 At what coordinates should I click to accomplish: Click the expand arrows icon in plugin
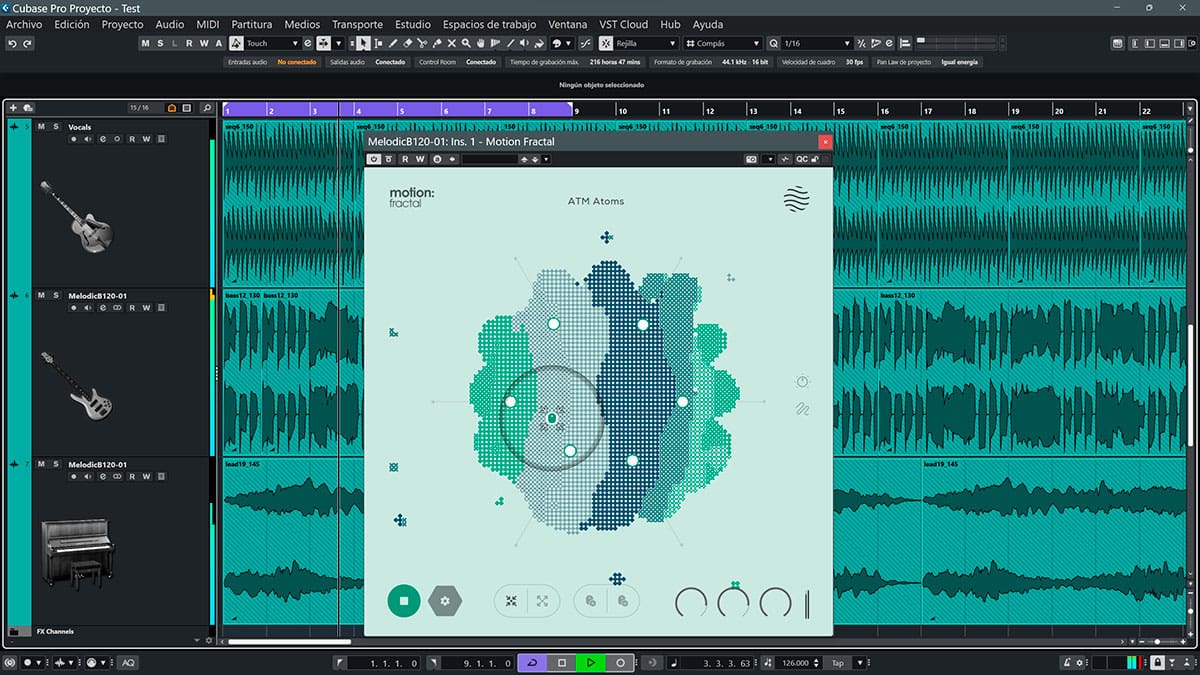point(542,601)
